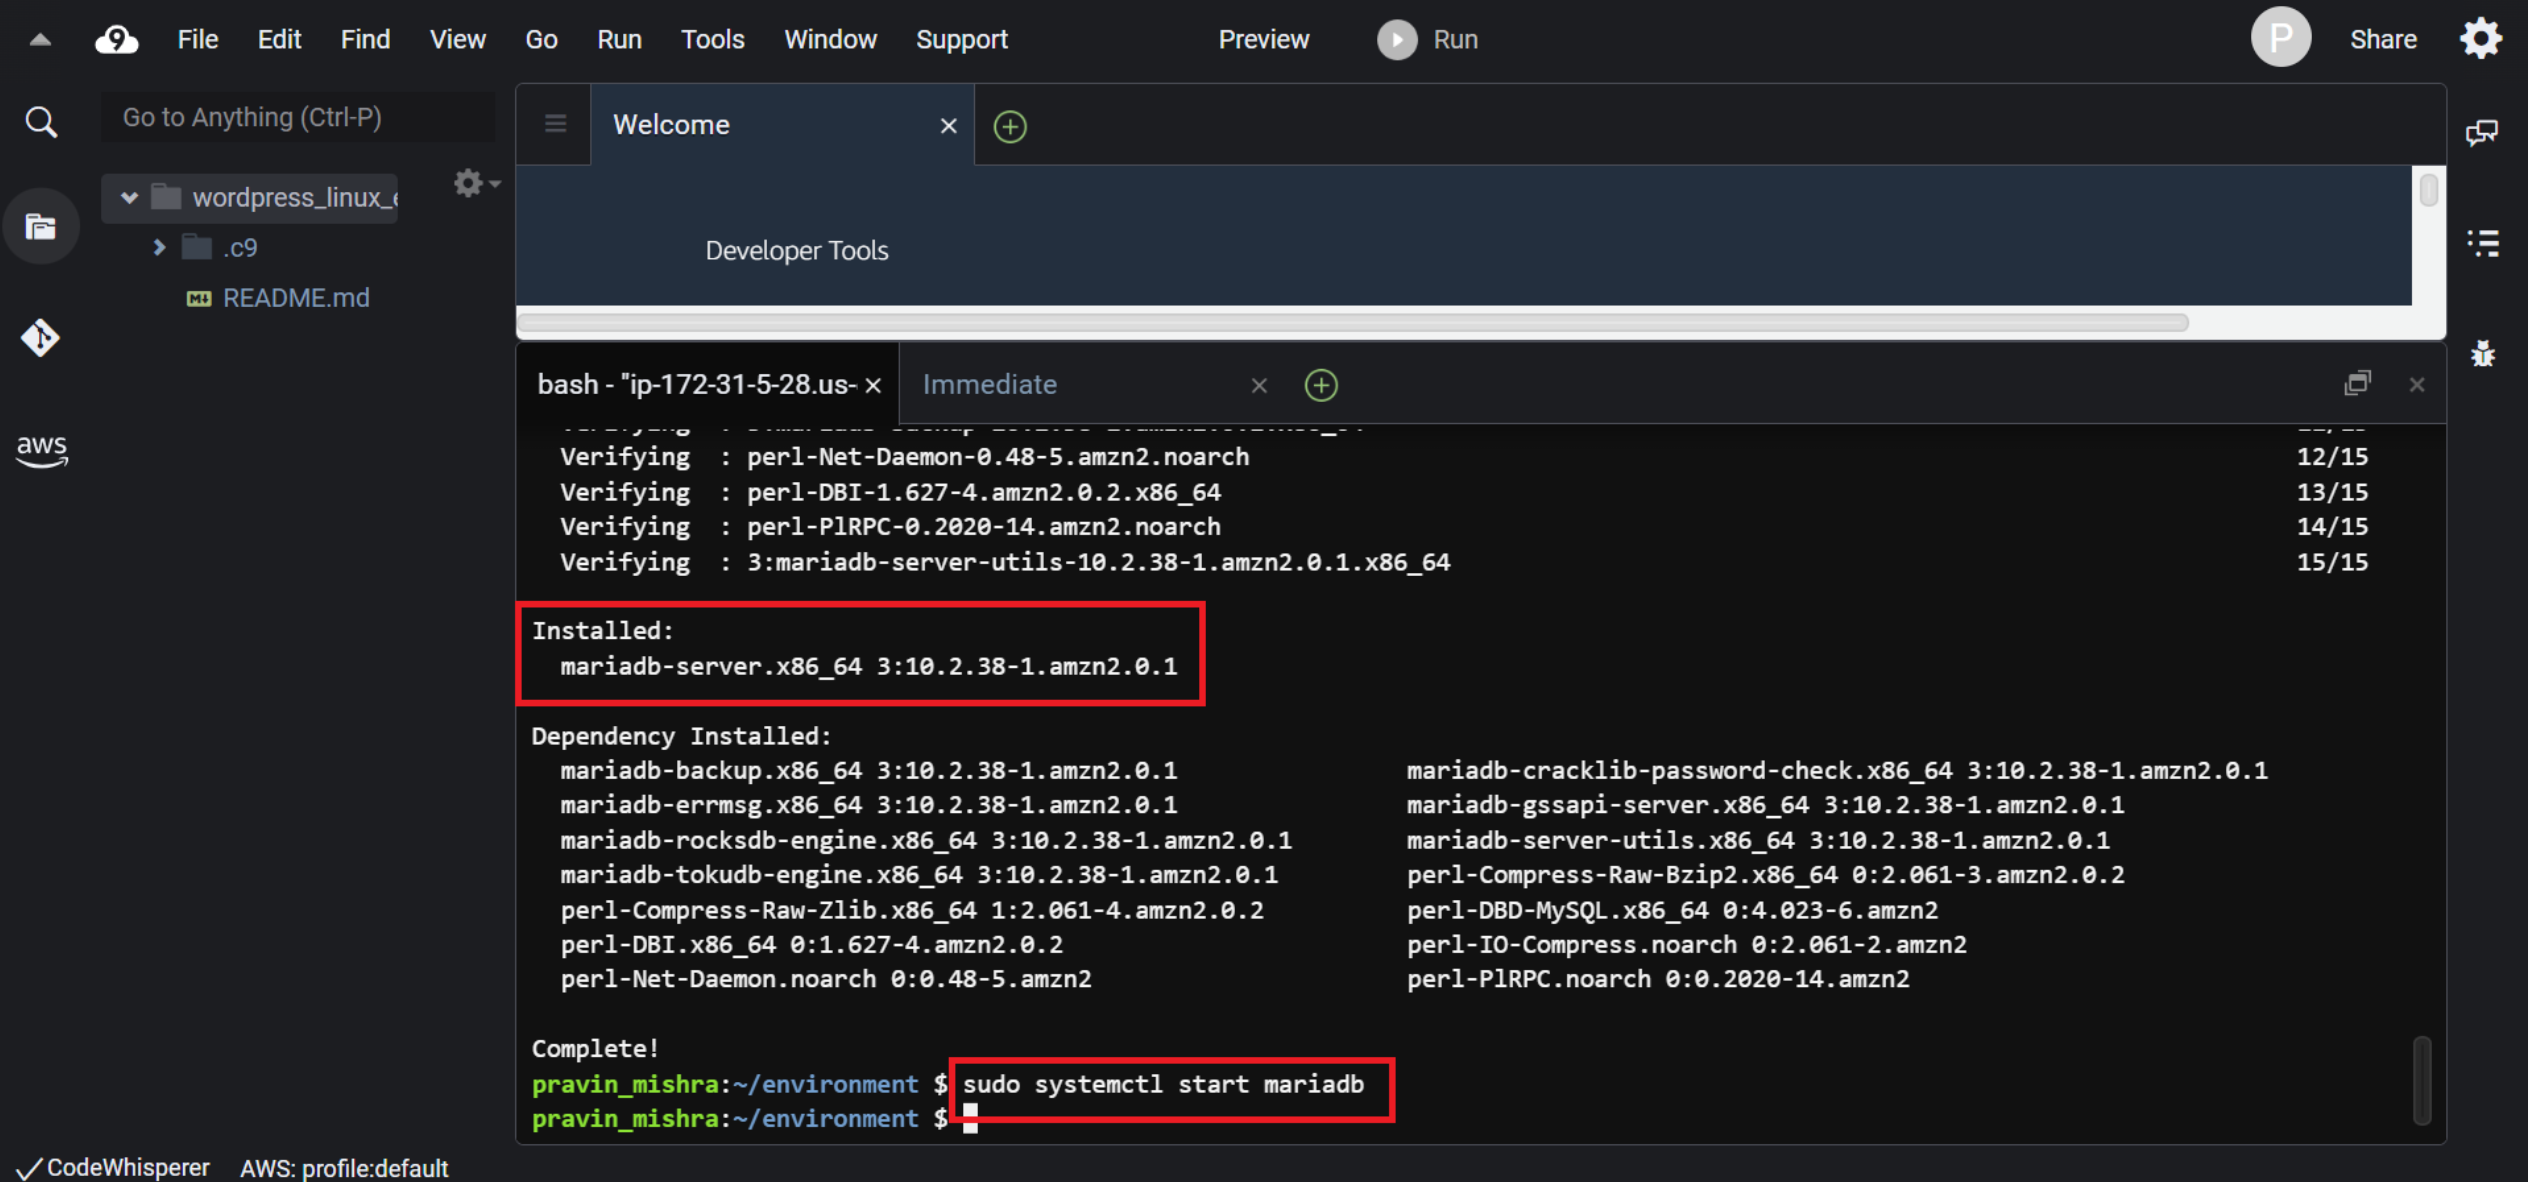The image size is (2532, 1182).
Task: Open file tree settings gear dropdown
Action: tap(477, 183)
